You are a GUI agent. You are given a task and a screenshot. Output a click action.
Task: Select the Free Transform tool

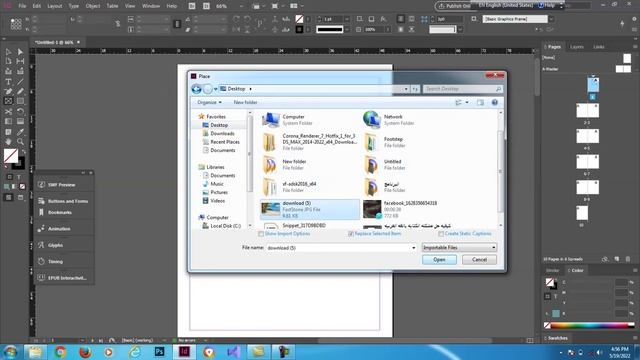20,111
